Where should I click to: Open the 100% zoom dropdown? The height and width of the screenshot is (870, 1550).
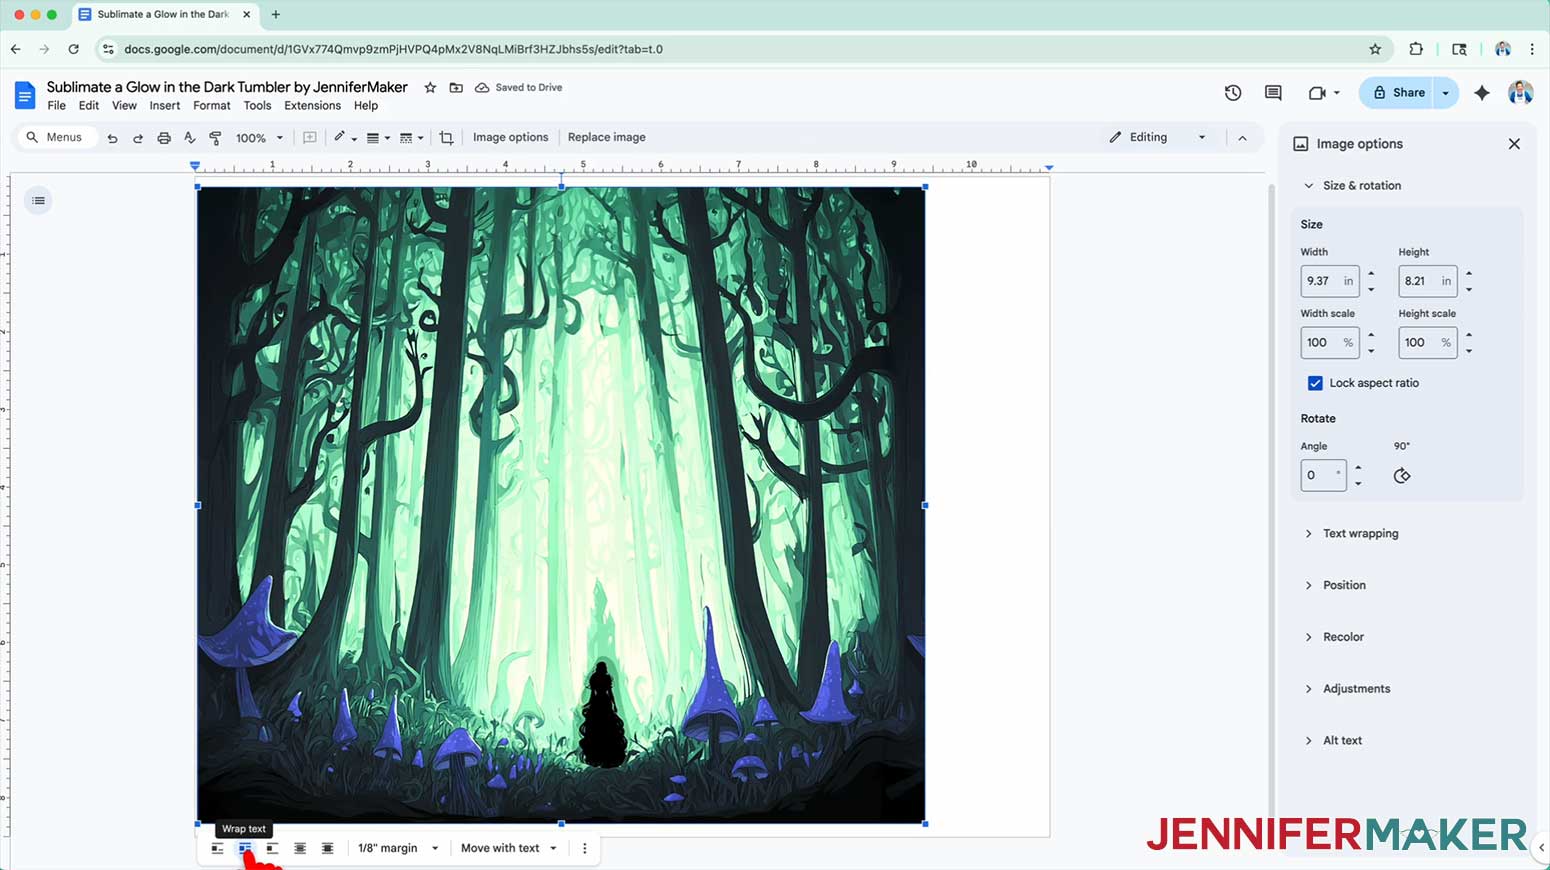(x=259, y=138)
